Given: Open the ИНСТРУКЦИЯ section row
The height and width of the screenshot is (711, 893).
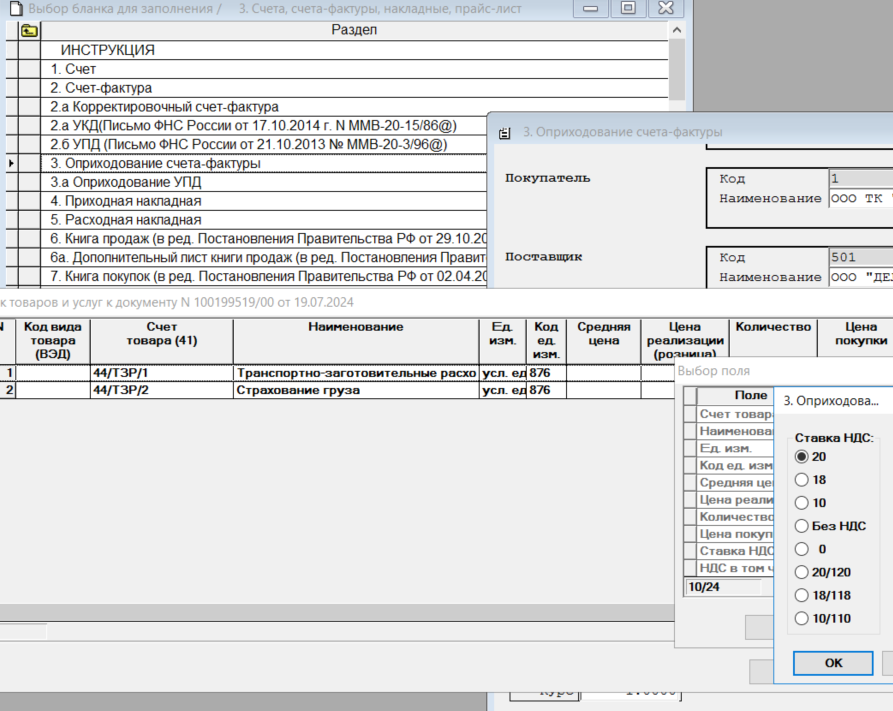Looking at the screenshot, I should pos(354,50).
